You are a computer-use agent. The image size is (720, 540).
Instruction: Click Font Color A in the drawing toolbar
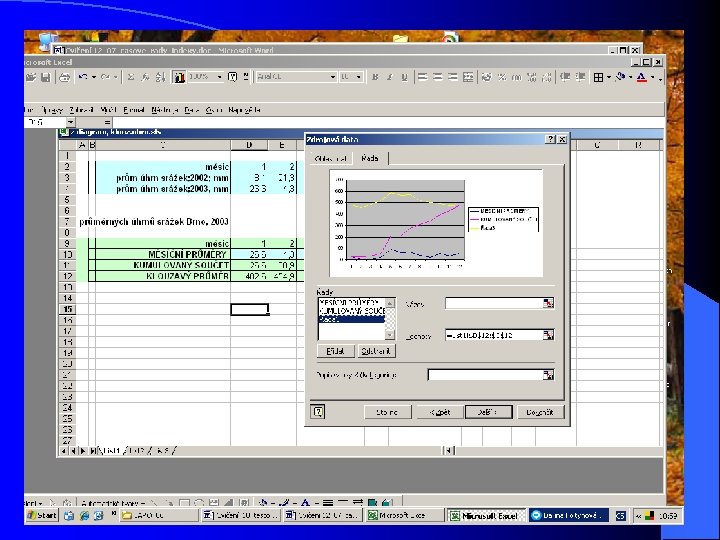305,503
